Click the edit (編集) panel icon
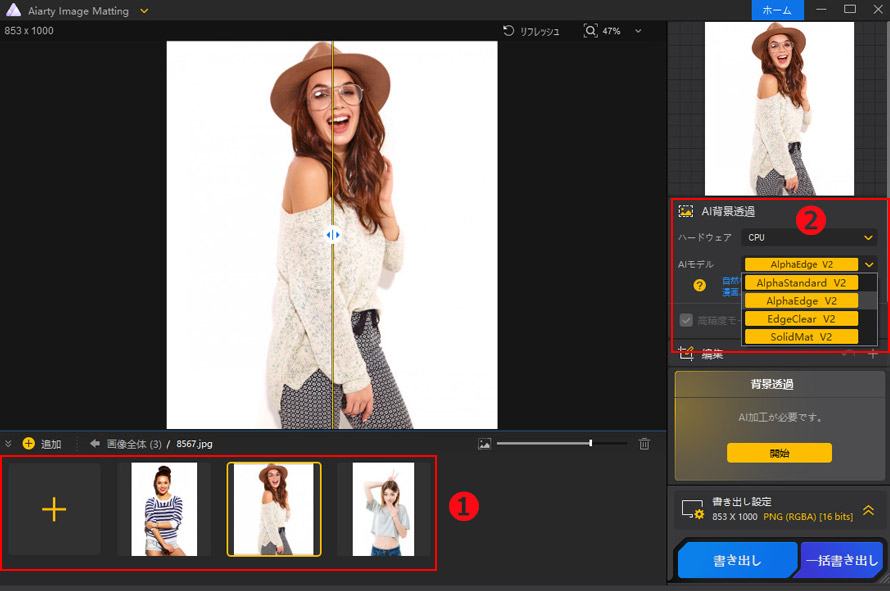This screenshot has width=890, height=591. [x=686, y=353]
